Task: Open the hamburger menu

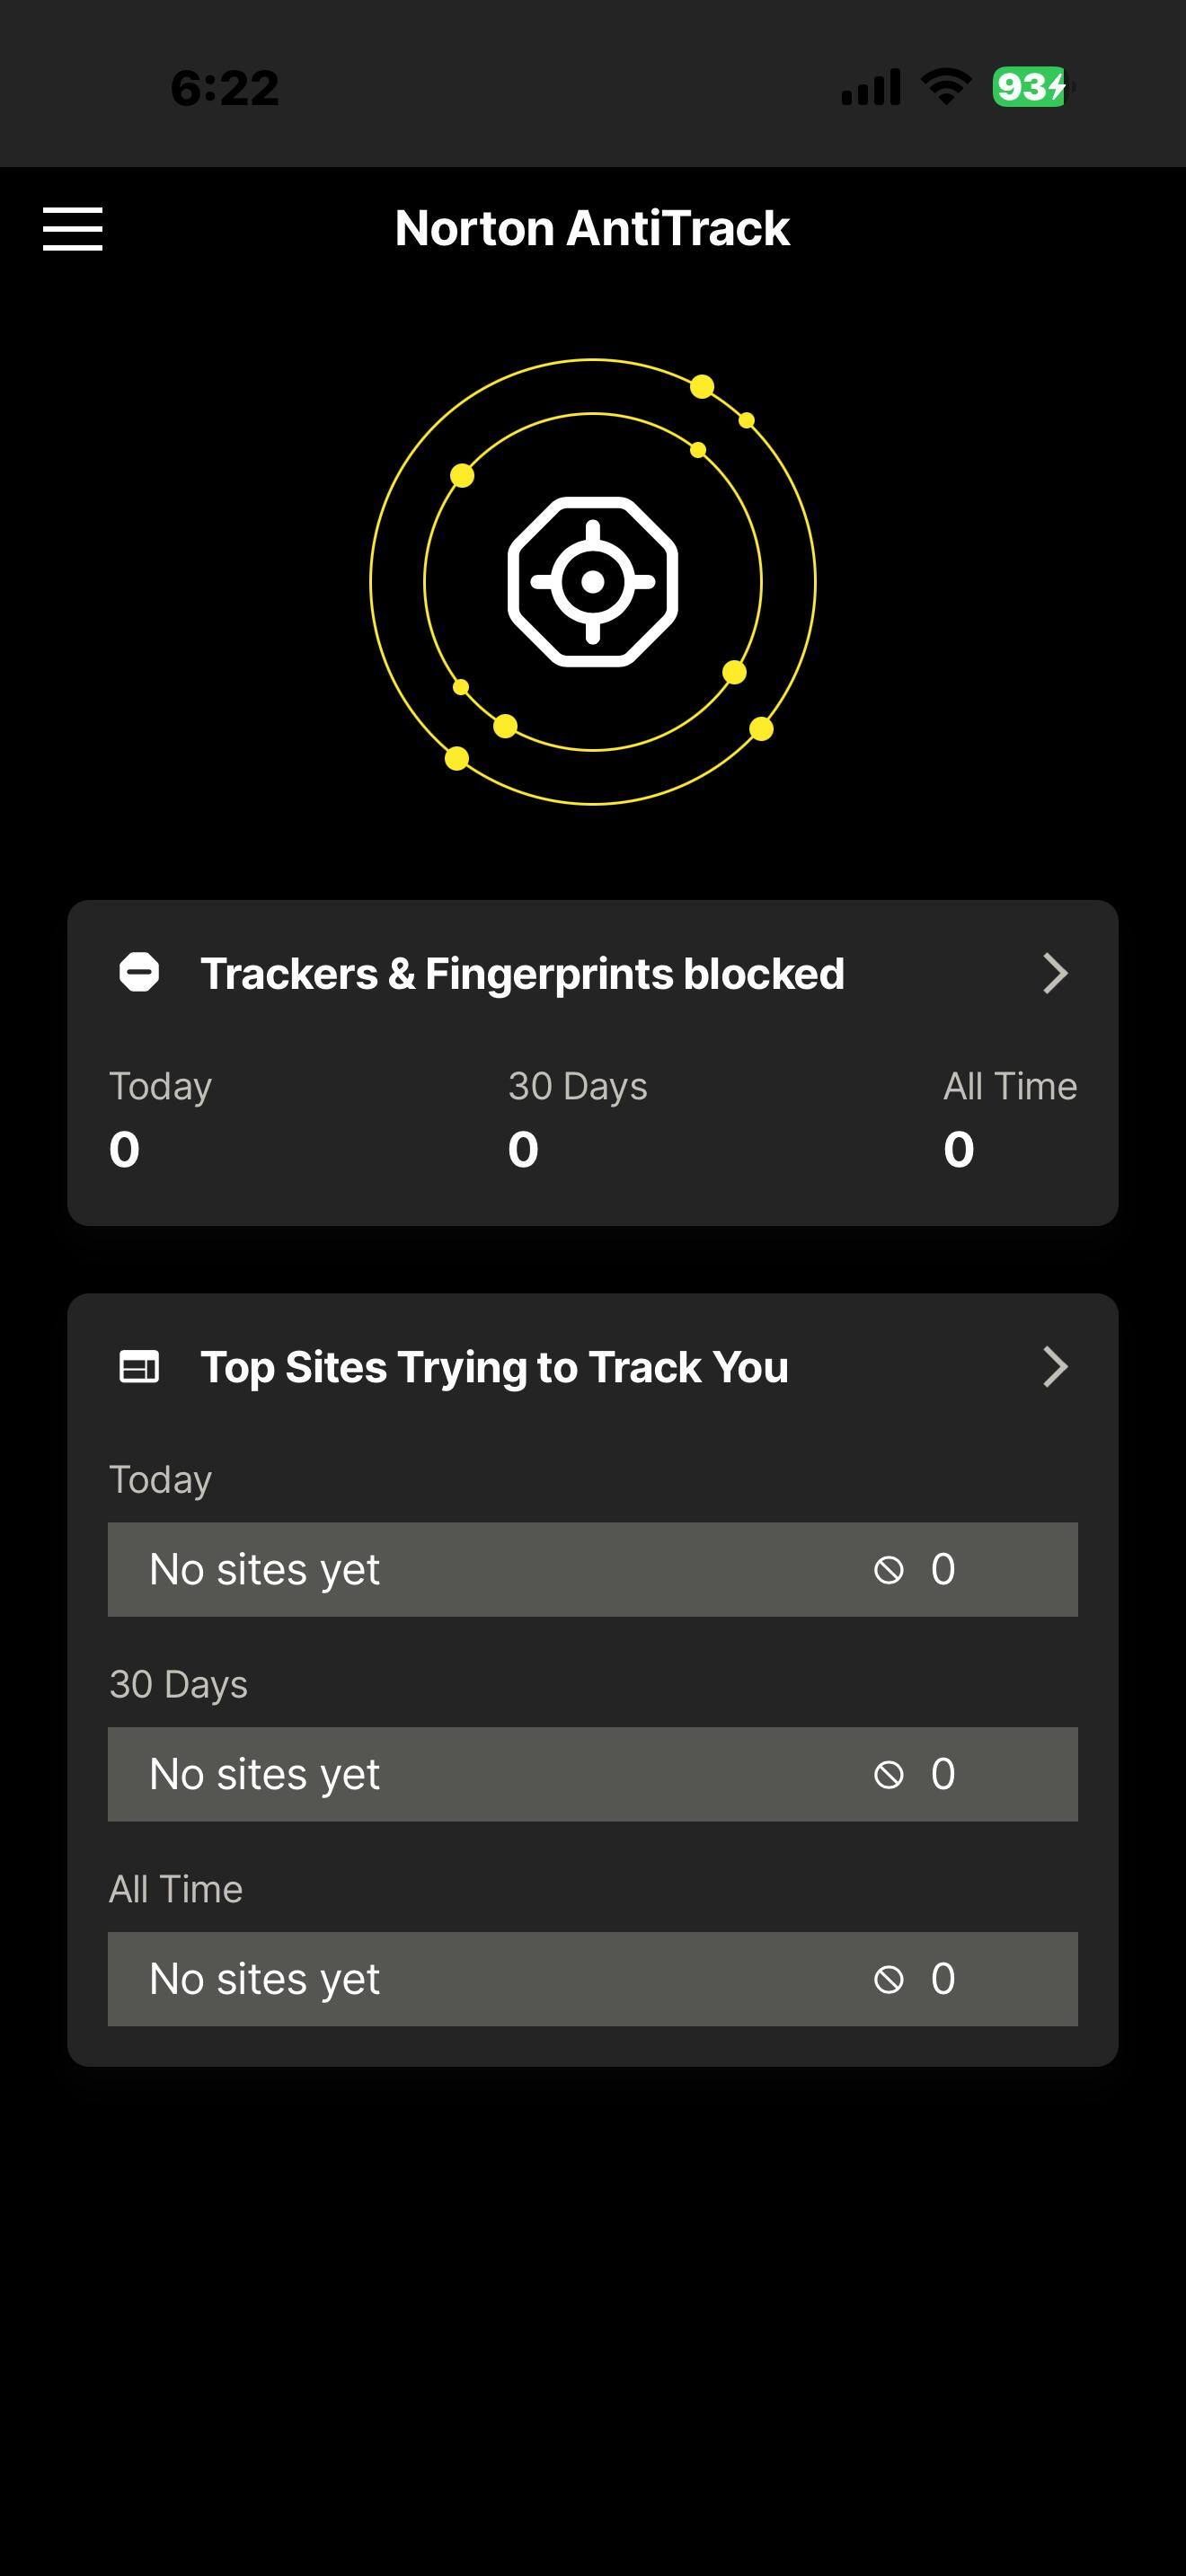Action: click(72, 229)
